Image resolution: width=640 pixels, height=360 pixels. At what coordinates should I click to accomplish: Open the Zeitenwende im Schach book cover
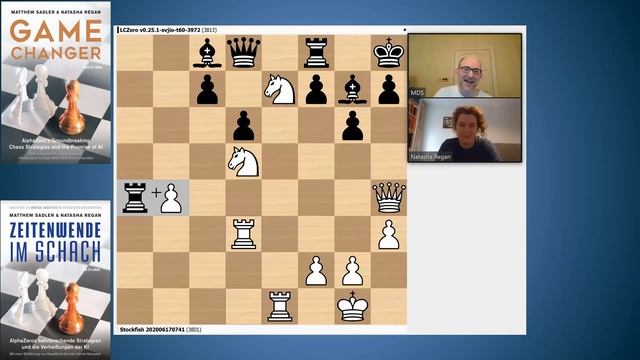[56, 280]
